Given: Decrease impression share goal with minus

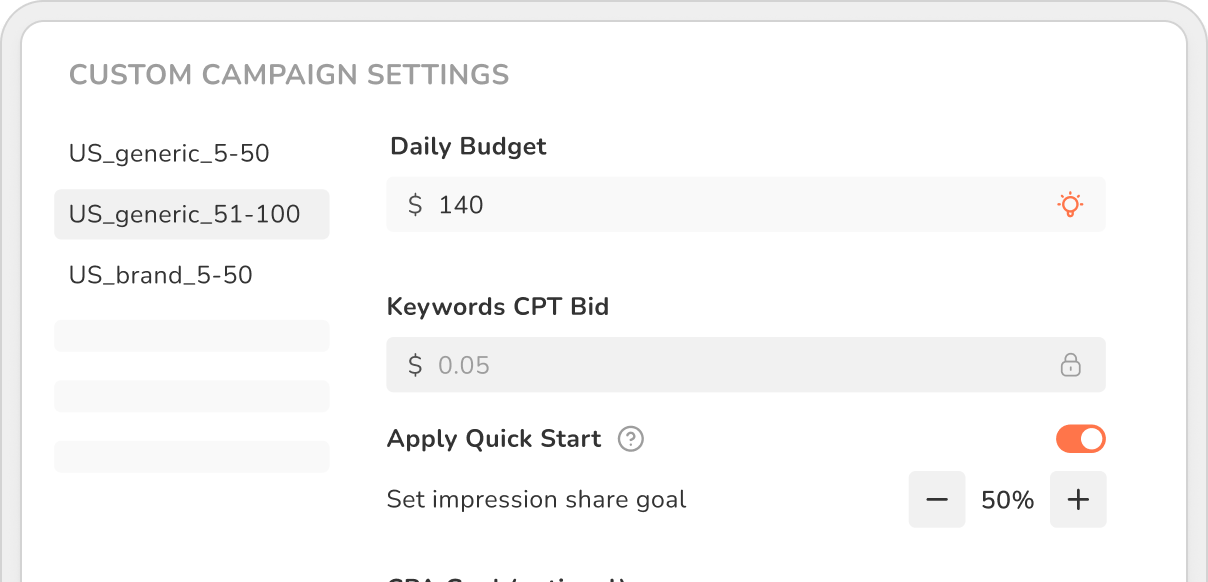Looking at the screenshot, I should click(x=937, y=499).
